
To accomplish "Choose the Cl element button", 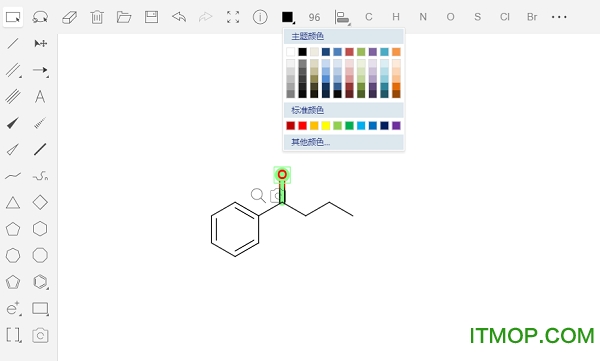I will [505, 17].
